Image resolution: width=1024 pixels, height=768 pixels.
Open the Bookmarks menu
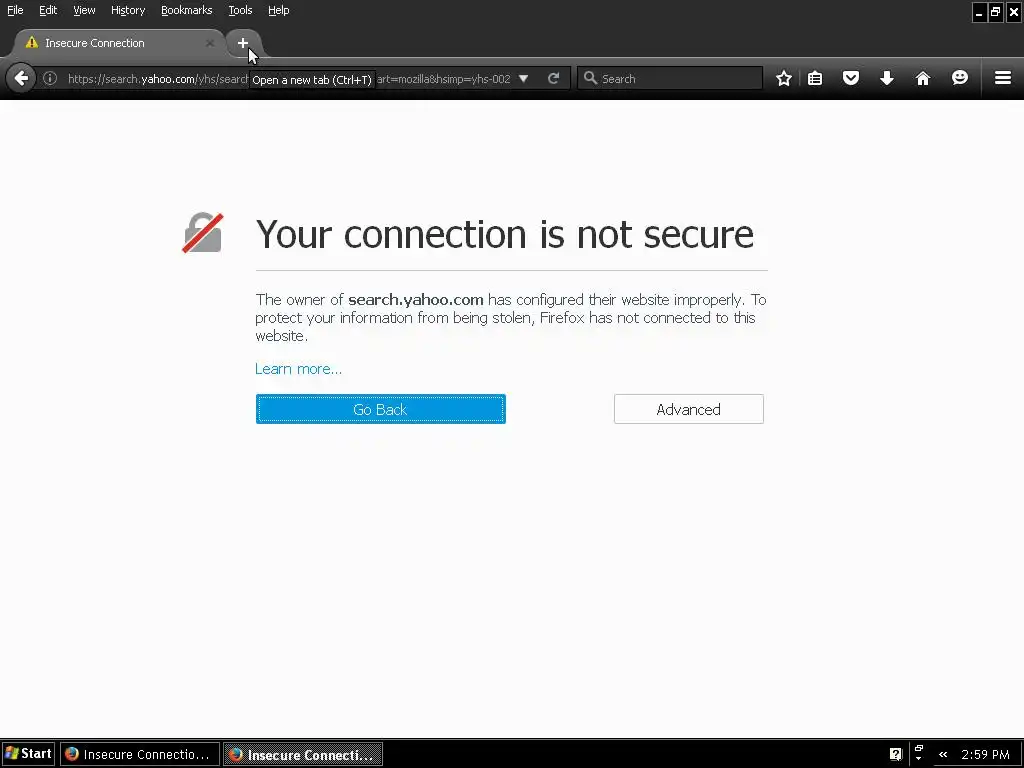187,10
